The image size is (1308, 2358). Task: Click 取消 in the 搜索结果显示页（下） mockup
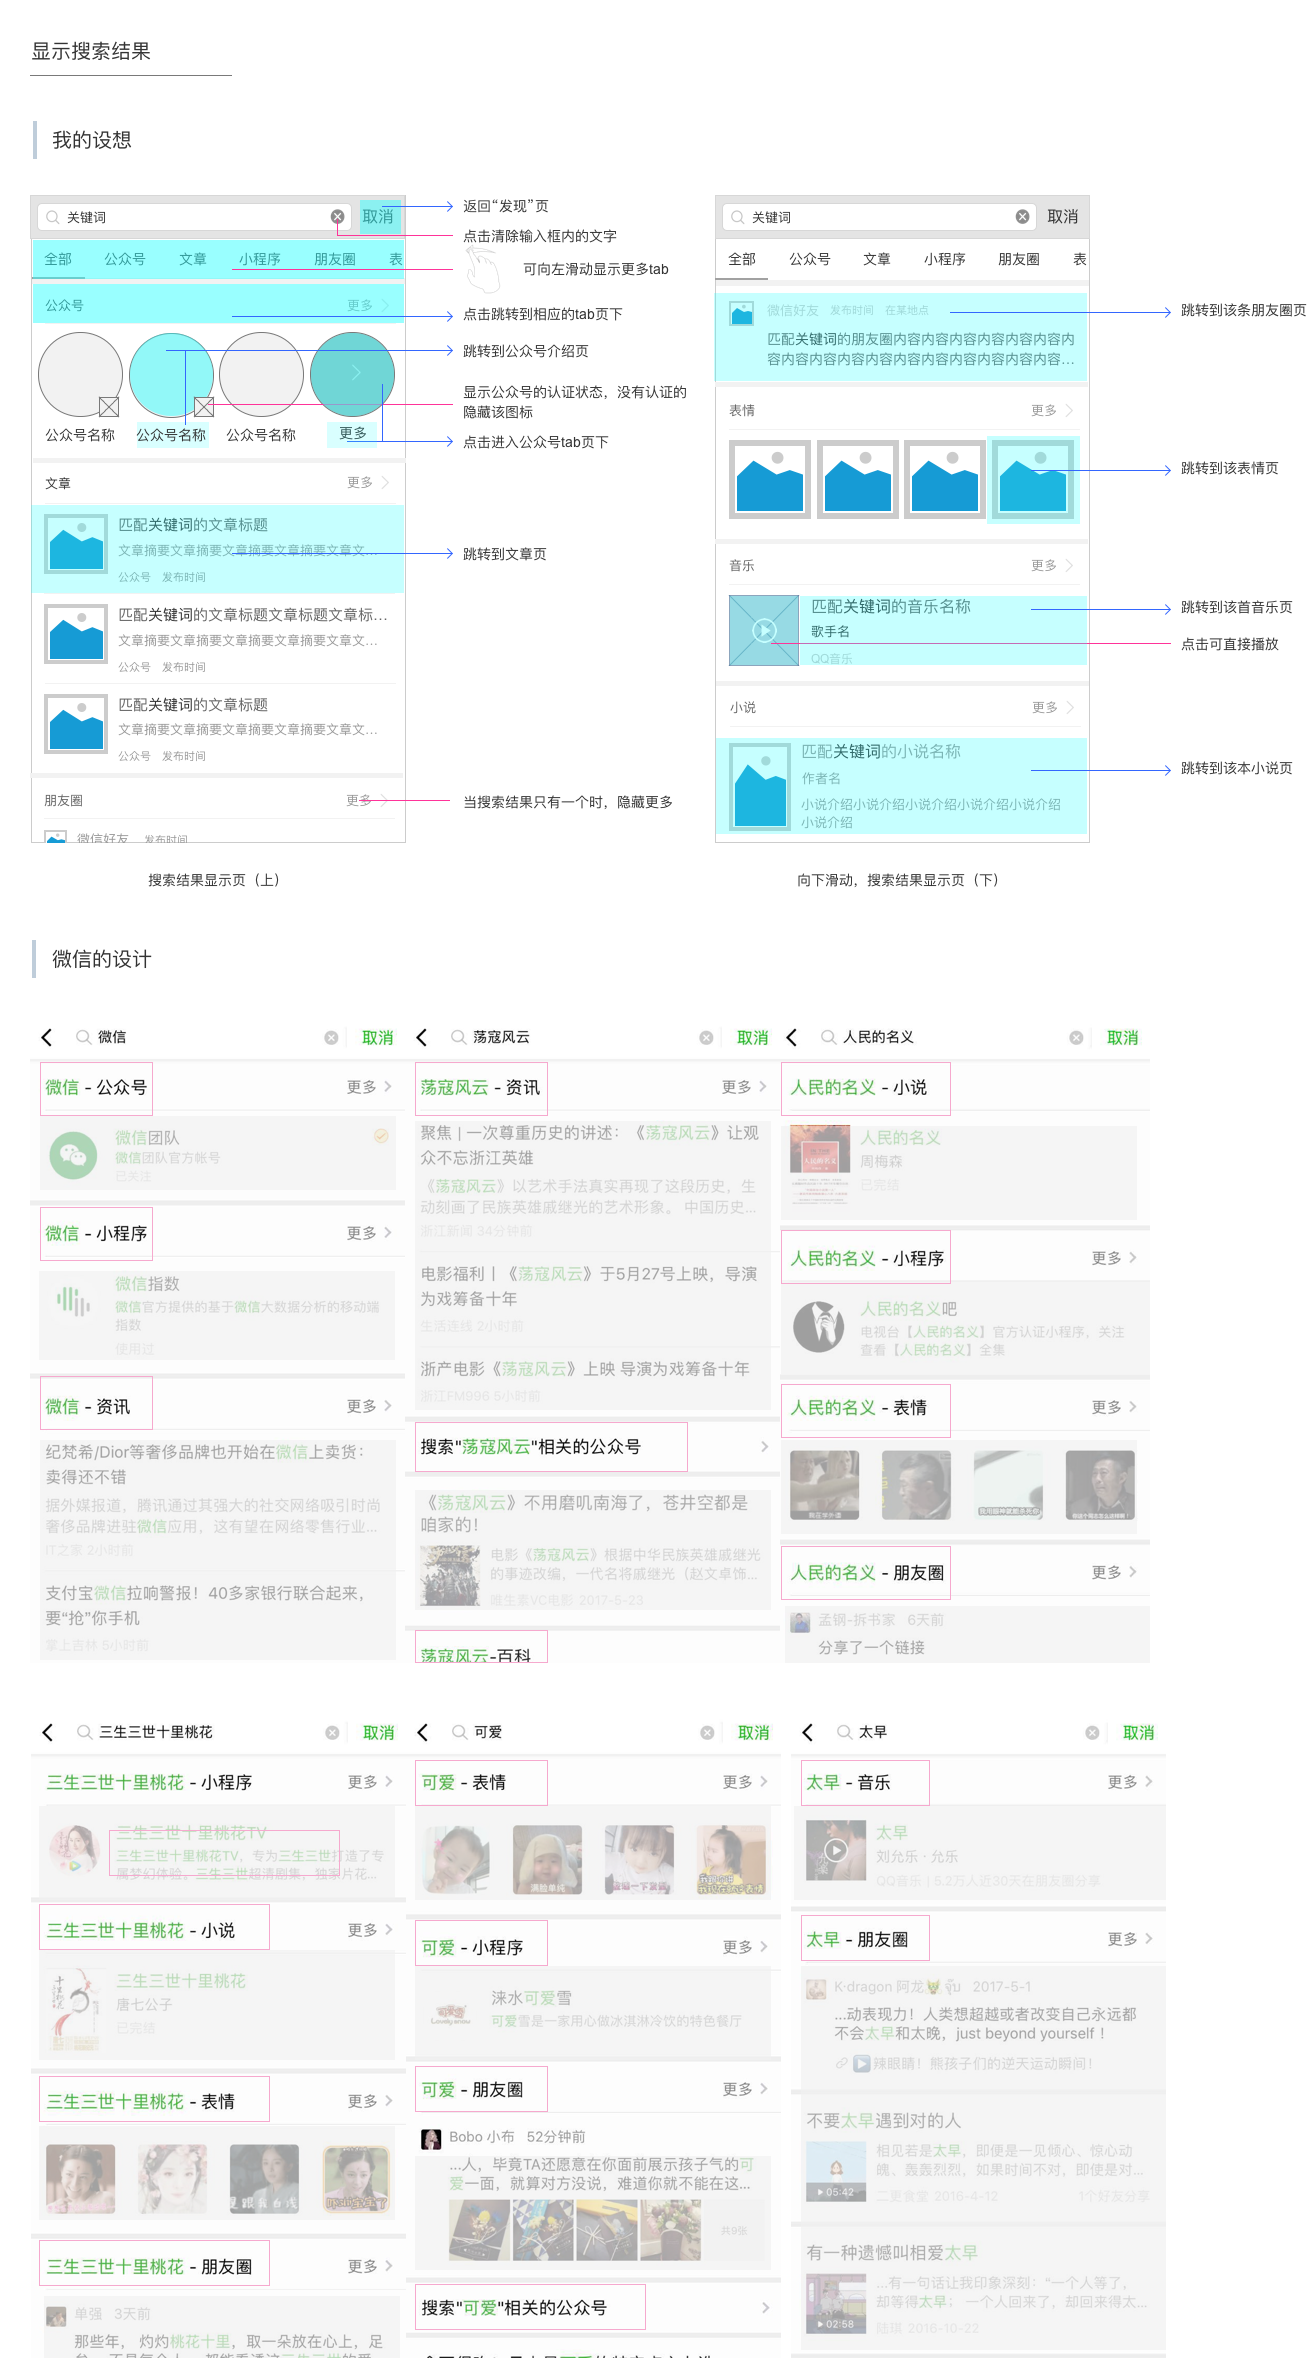[x=1063, y=217]
